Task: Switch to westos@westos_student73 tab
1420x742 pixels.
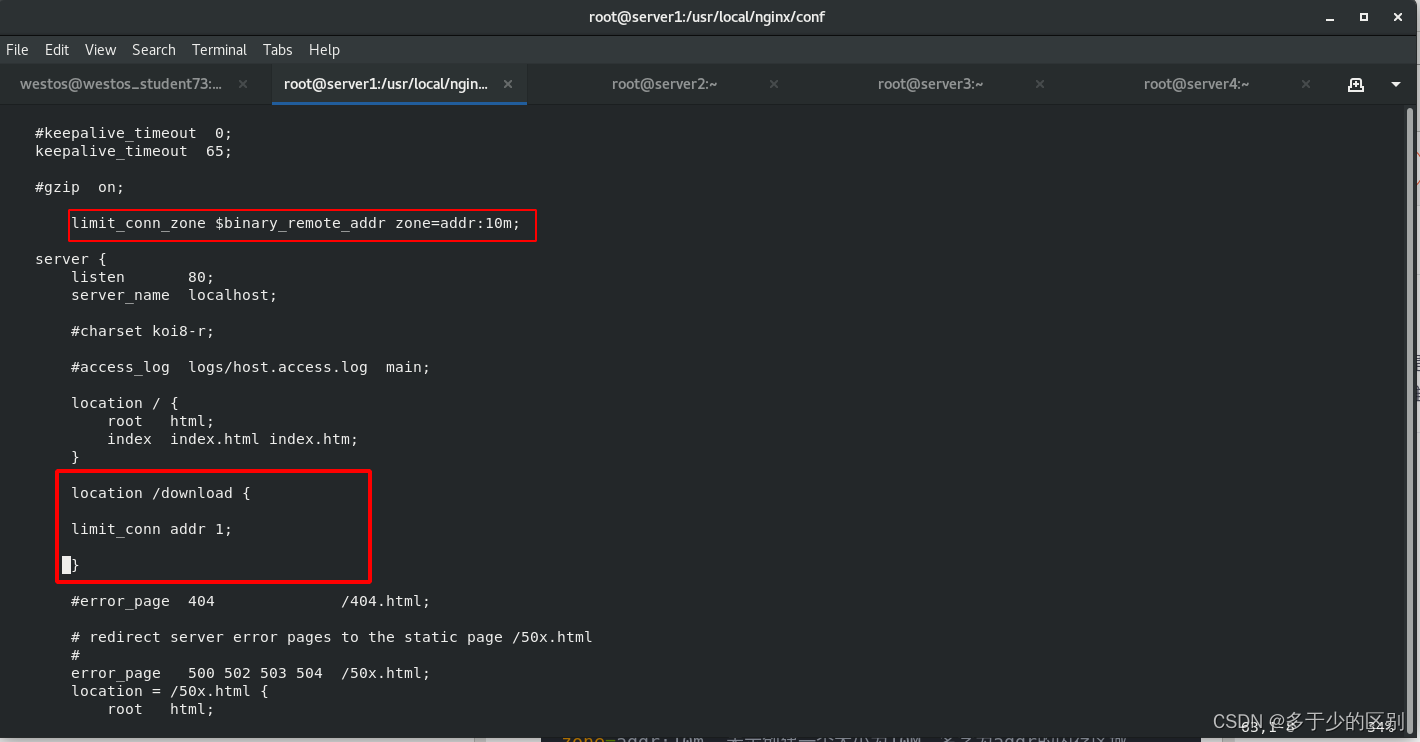Action: (x=121, y=84)
